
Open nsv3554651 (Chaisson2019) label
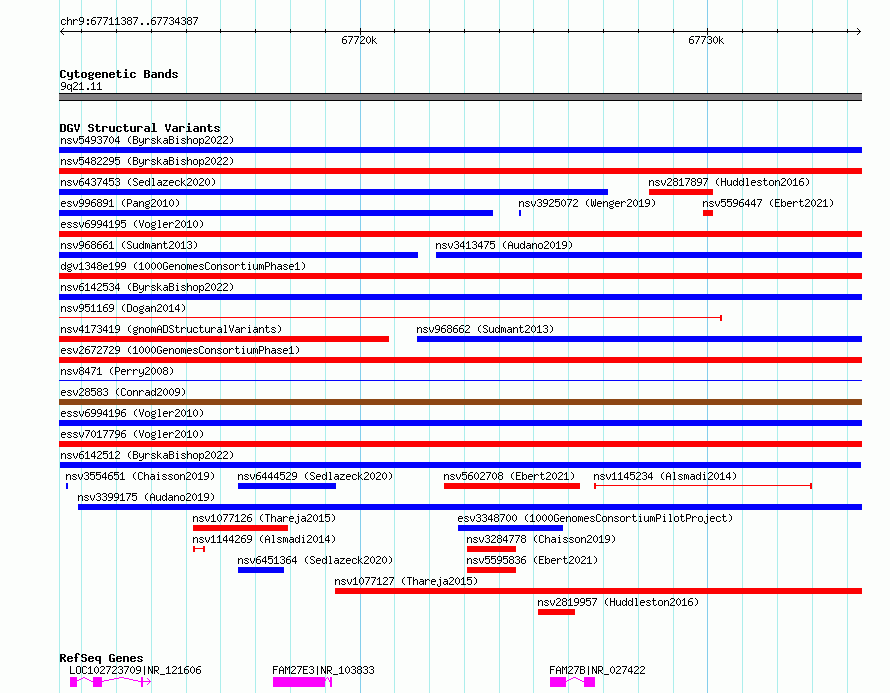pos(140,476)
